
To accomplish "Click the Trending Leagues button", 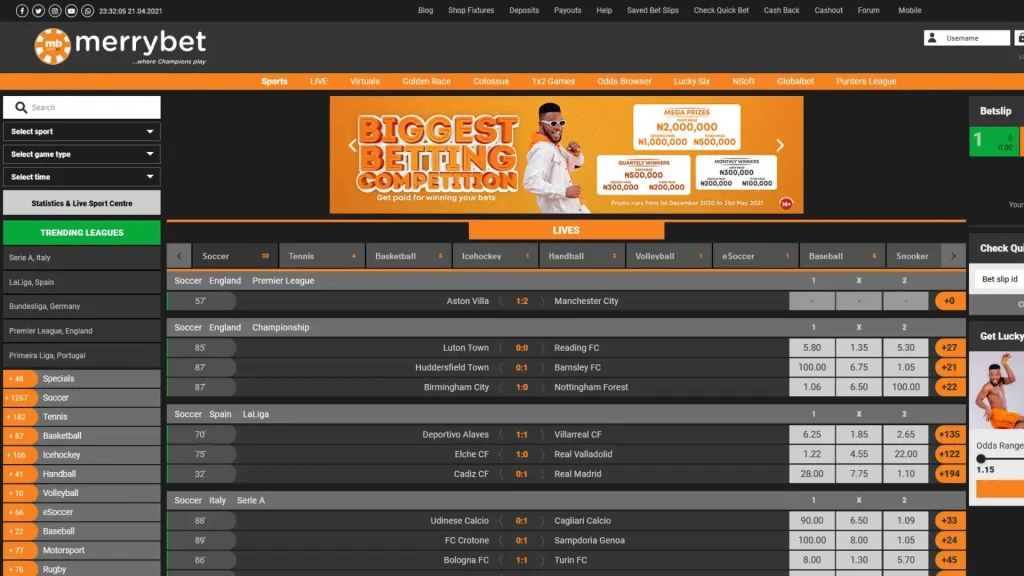I will click(x=82, y=232).
